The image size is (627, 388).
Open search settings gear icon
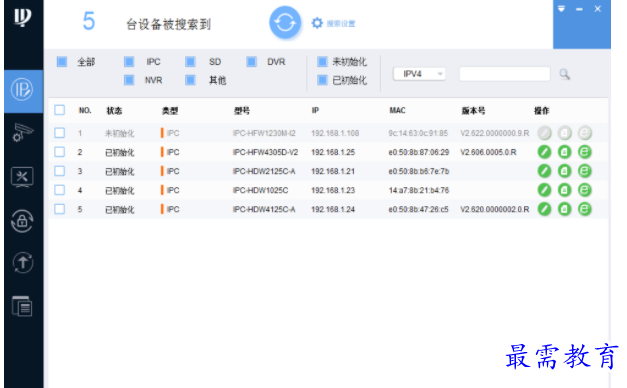[317, 23]
